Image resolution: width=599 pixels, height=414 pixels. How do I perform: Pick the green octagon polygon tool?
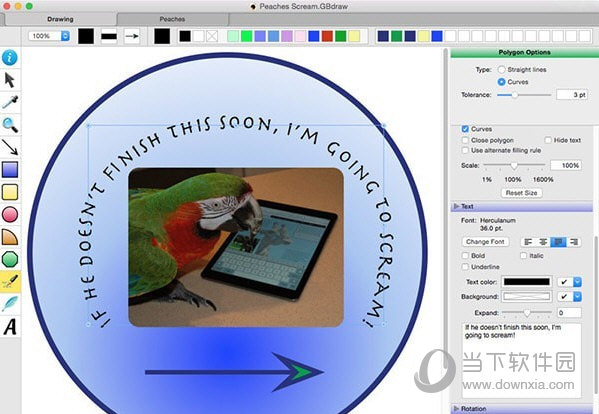pyautogui.click(x=10, y=259)
